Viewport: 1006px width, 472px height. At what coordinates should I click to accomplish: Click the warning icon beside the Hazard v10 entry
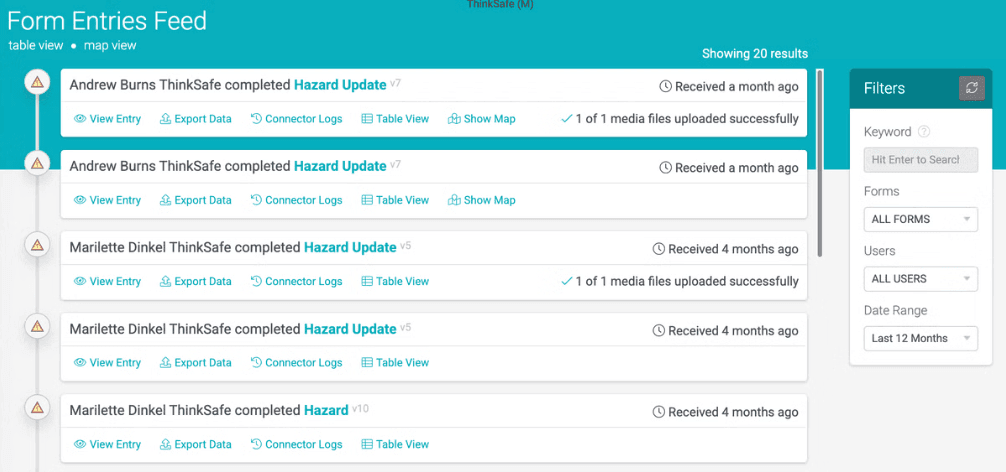coord(37,407)
